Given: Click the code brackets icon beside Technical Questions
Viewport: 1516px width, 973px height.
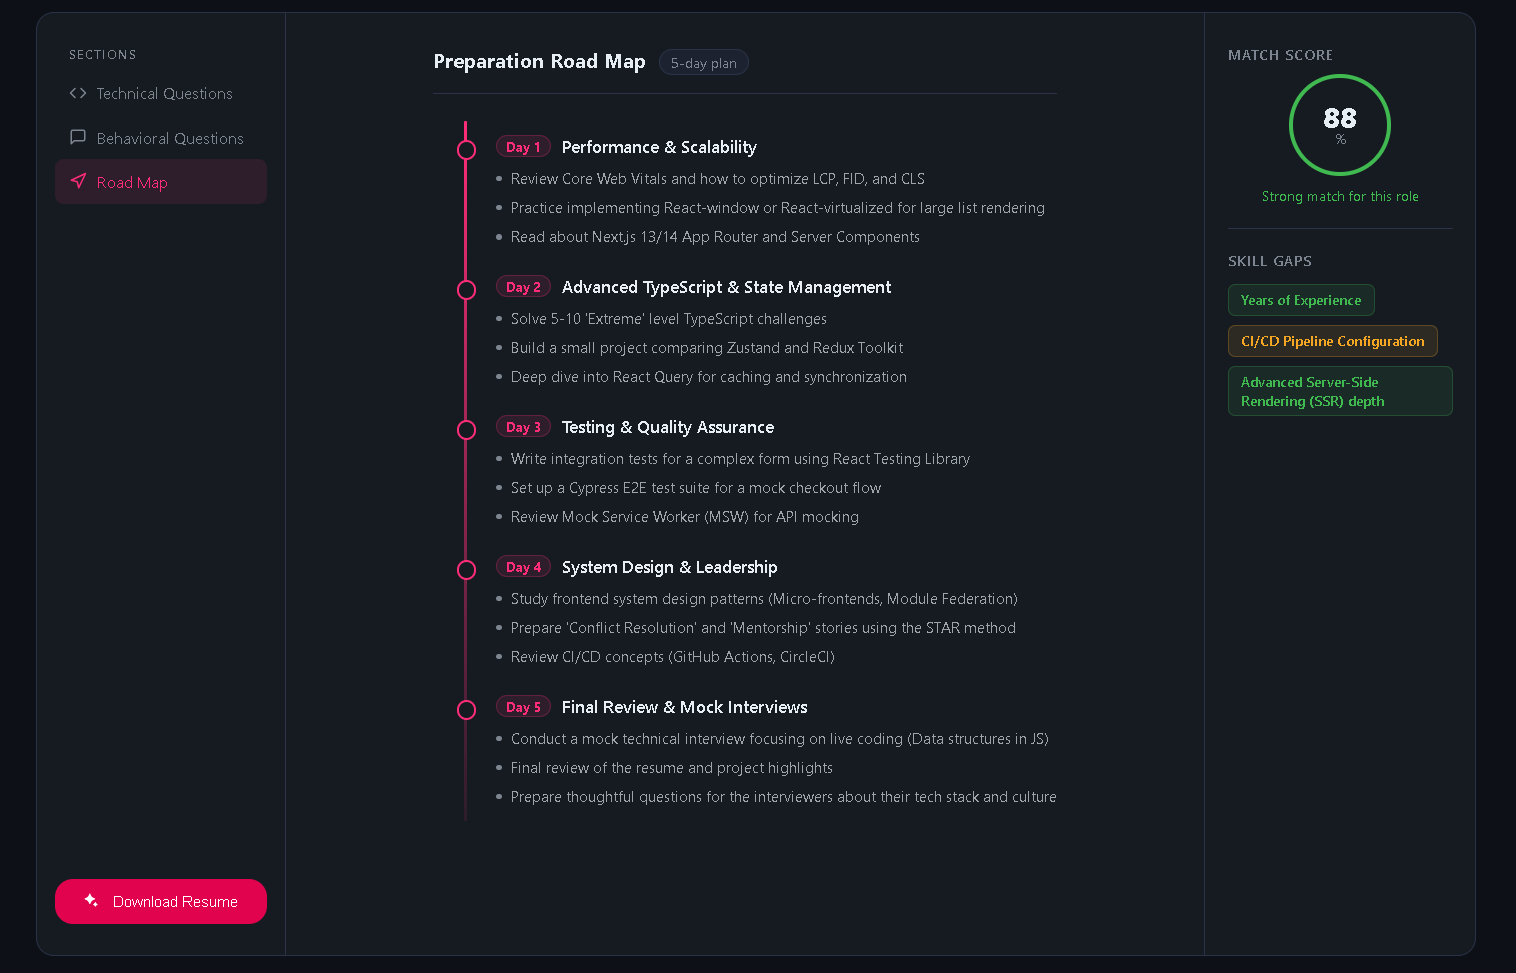Looking at the screenshot, I should (x=78, y=93).
